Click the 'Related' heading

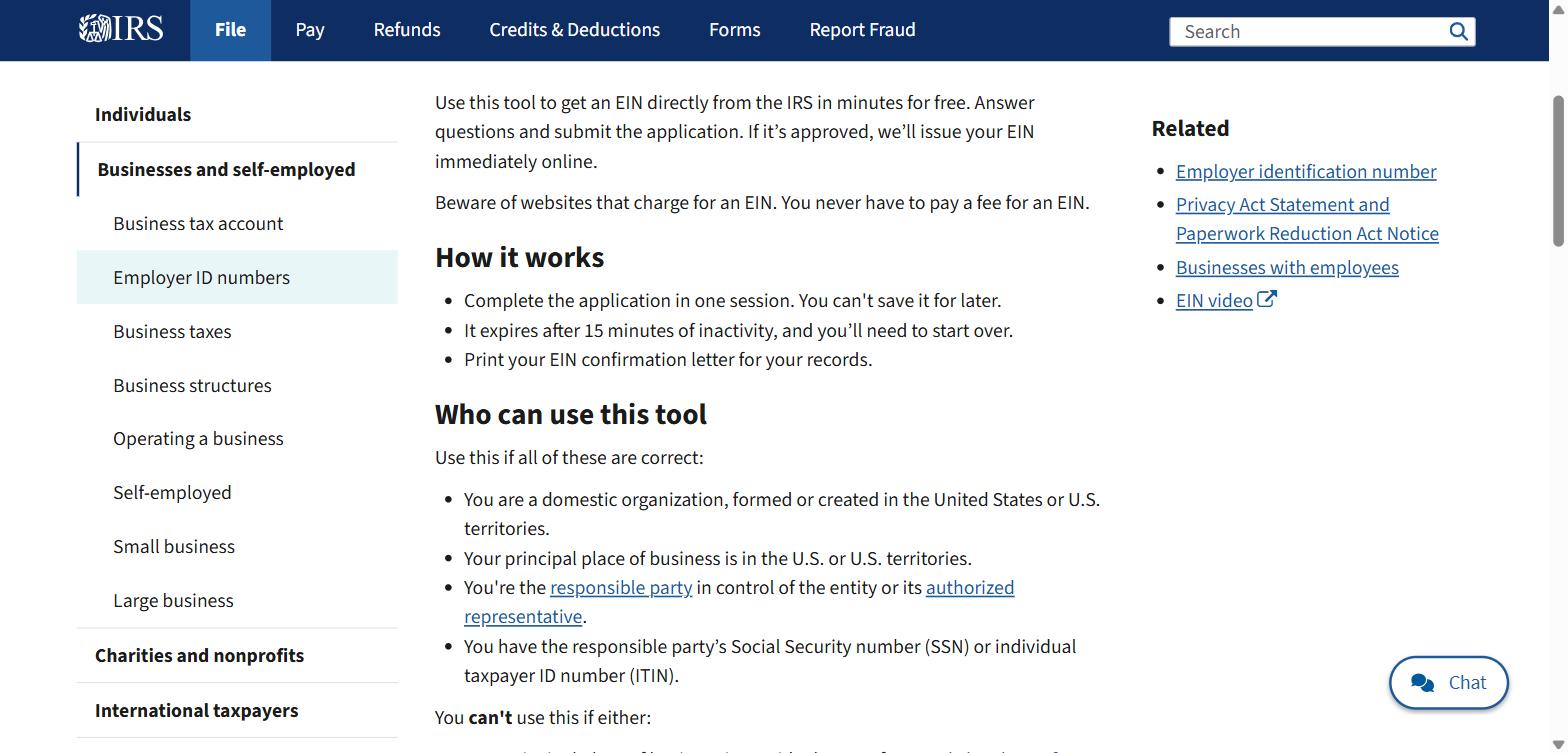(1190, 129)
